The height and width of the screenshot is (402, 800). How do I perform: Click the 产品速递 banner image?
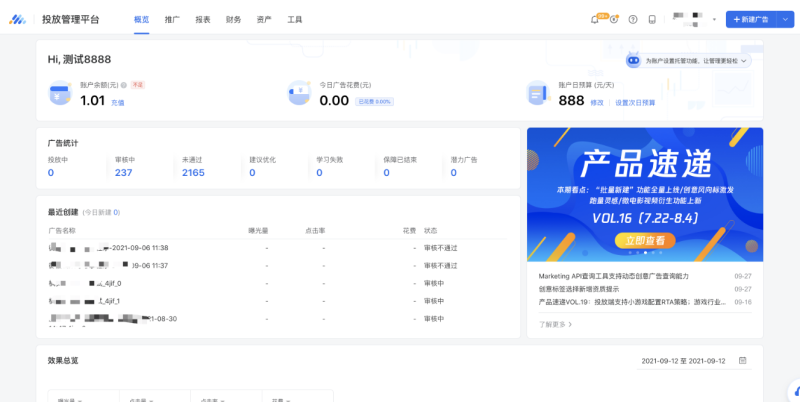pyautogui.click(x=645, y=194)
